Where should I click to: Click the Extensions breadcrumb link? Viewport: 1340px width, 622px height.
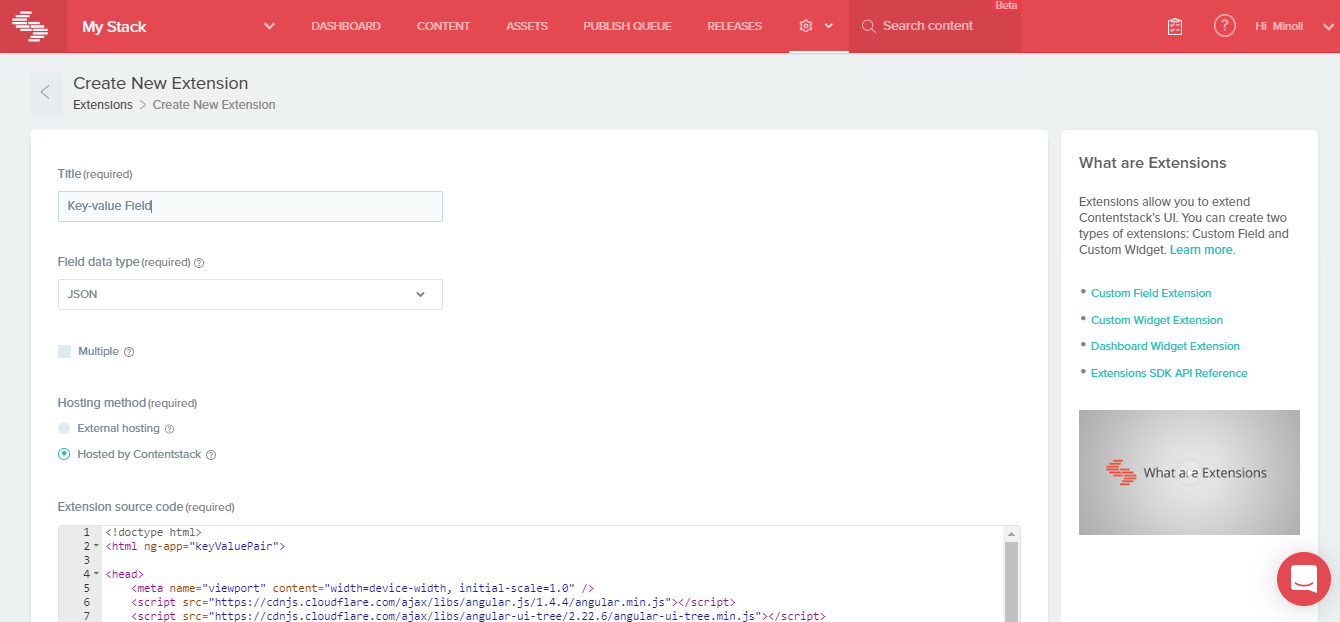click(103, 105)
